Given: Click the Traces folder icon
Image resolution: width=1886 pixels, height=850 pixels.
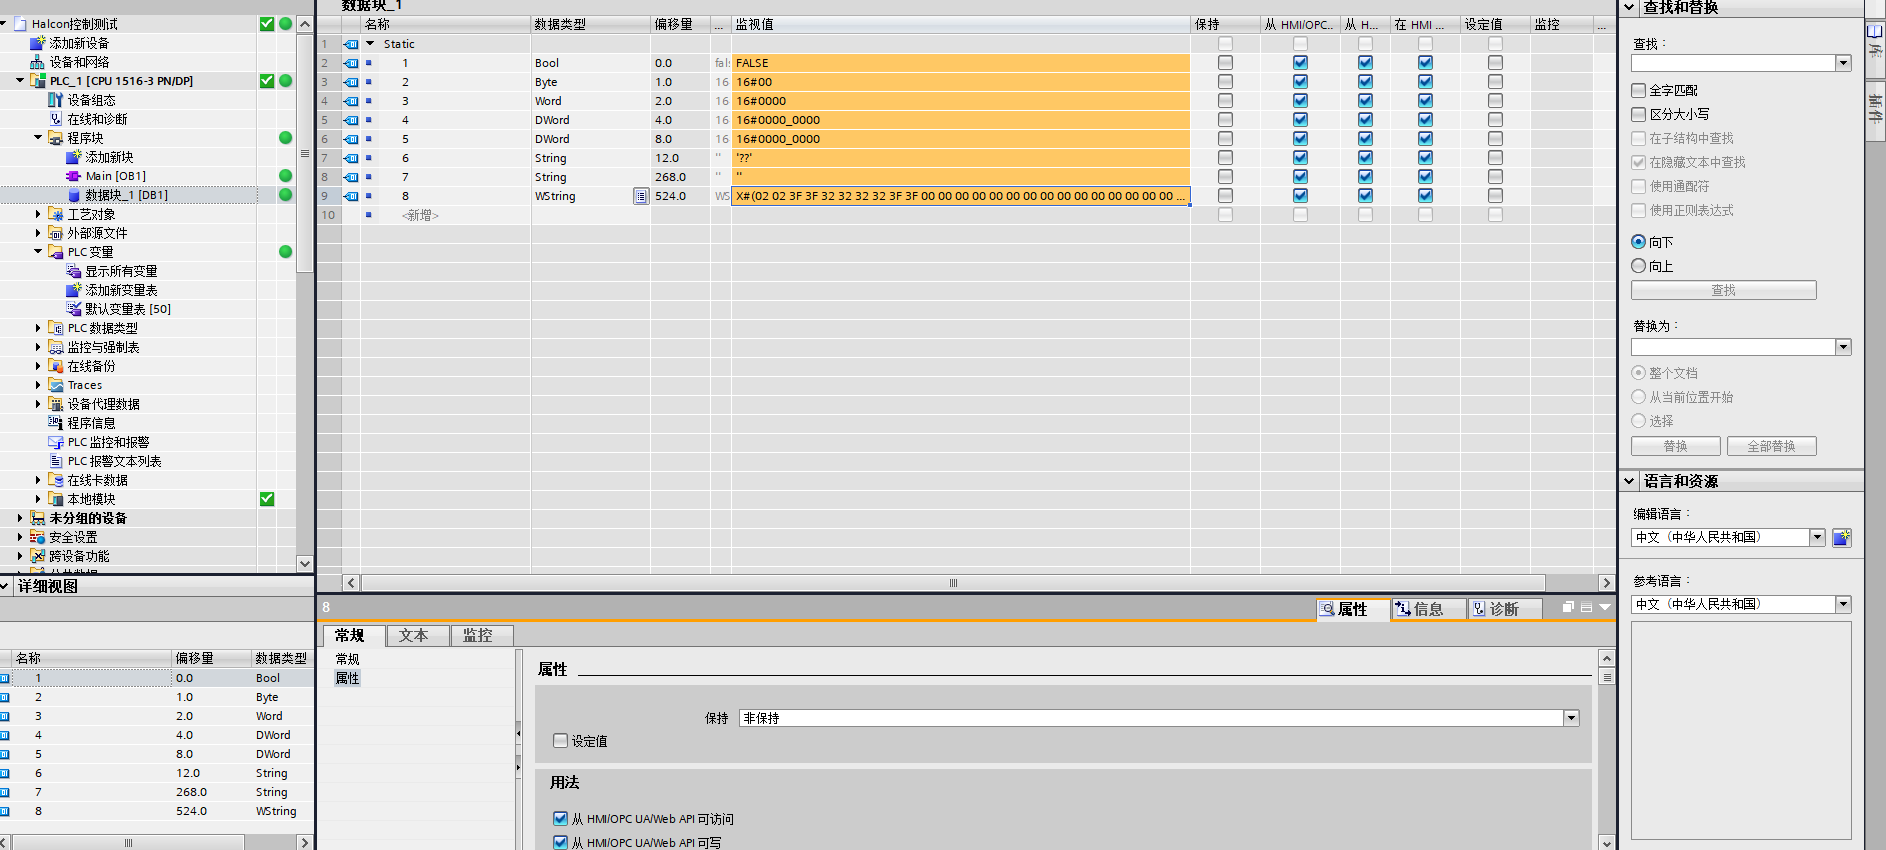Looking at the screenshot, I should (x=56, y=385).
